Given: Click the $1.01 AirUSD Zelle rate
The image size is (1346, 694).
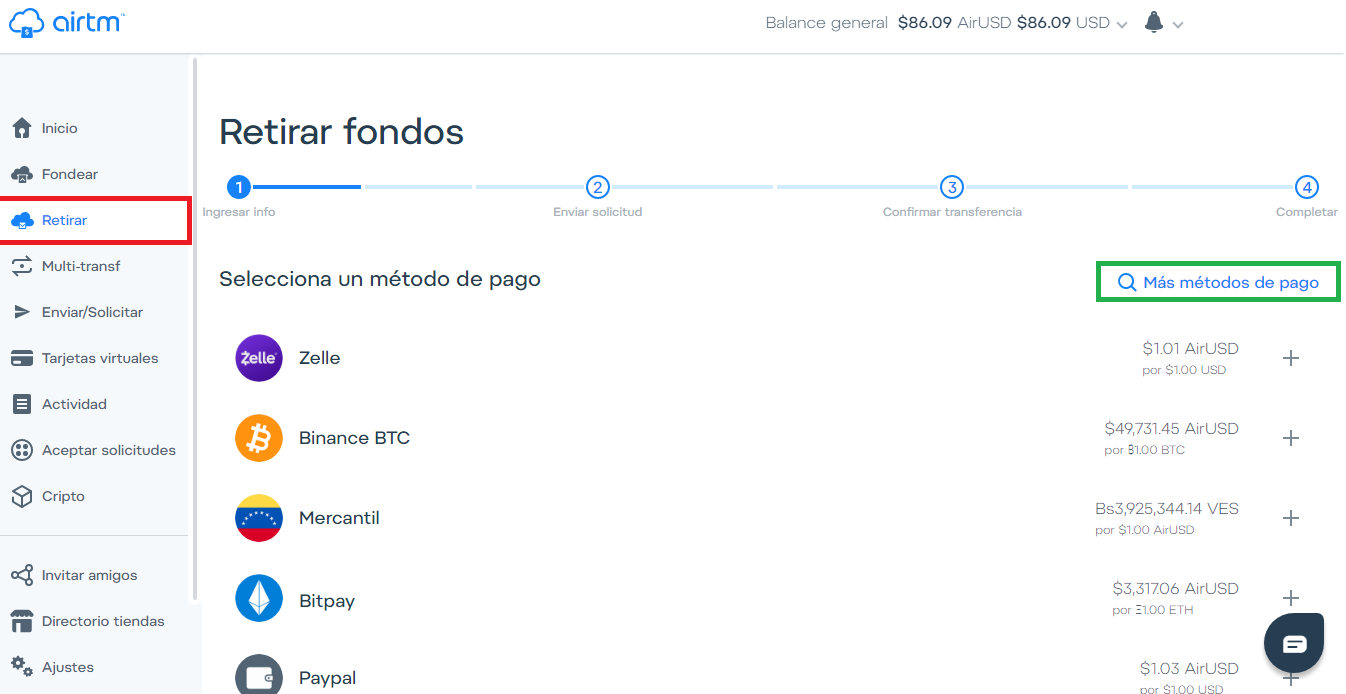Looking at the screenshot, I should coord(1190,349).
